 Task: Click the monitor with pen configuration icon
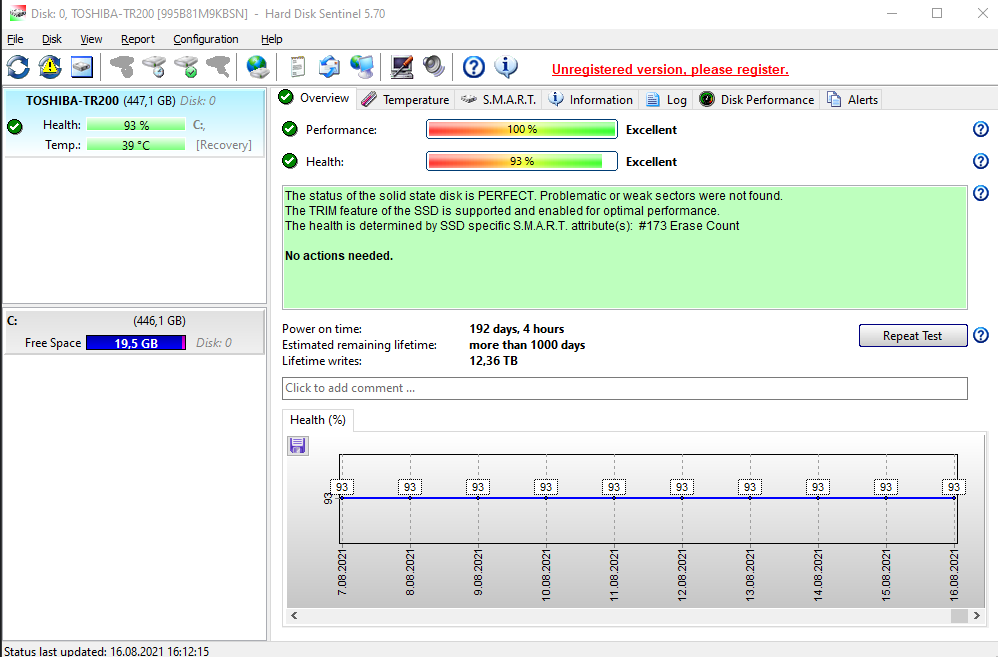[x=402, y=67]
